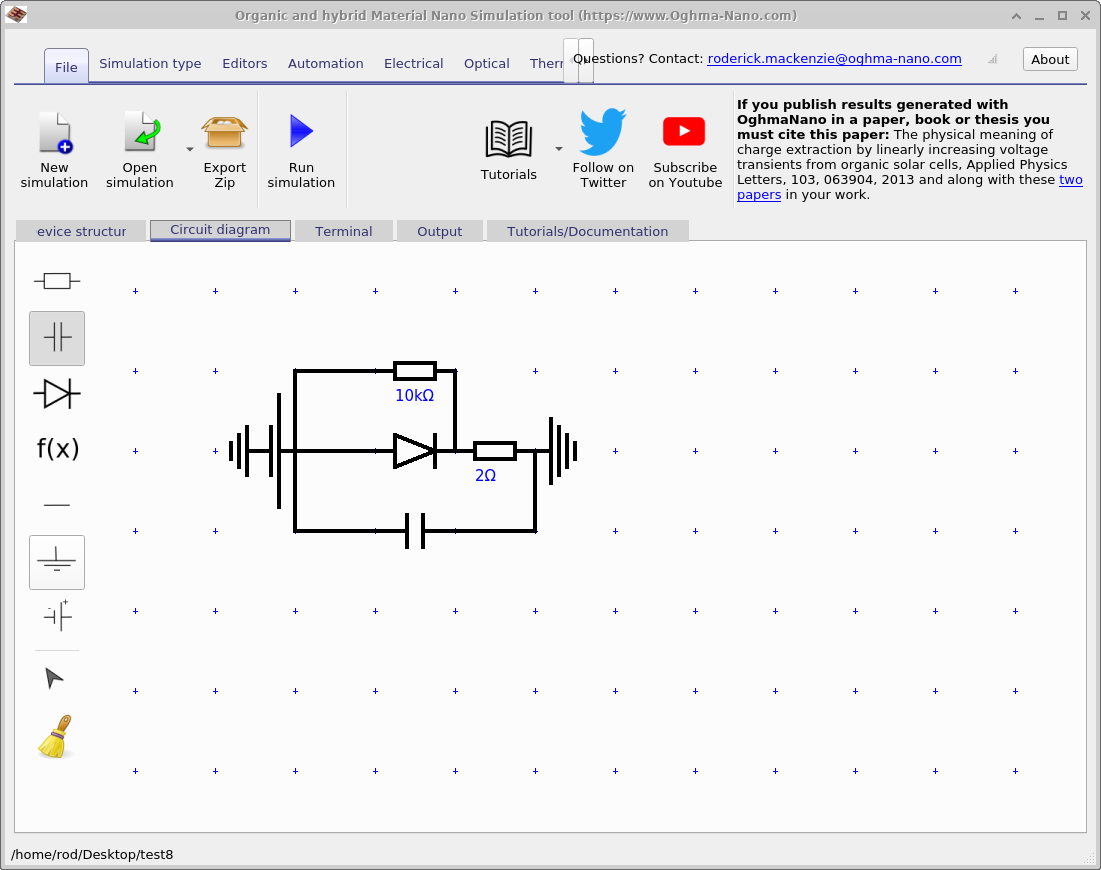Use the broom tool to clean the circuit
The image size is (1101, 870).
57,737
